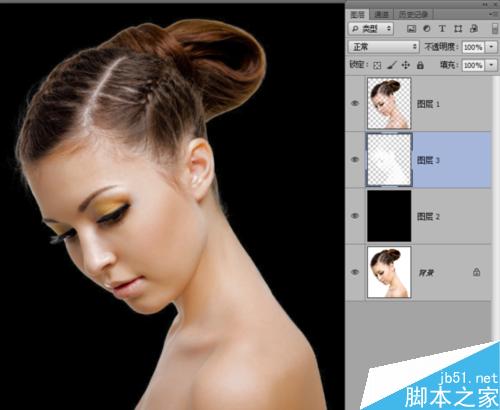This screenshot has height=410, width=500.
Task: Select the pixel layer filter icon
Action: coord(412,29)
